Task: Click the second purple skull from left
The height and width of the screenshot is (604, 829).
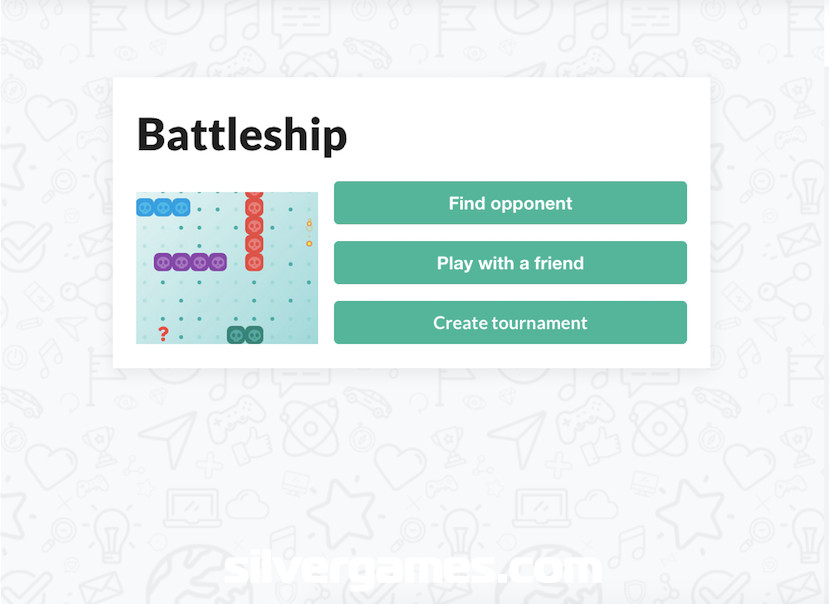Action: coord(181,262)
